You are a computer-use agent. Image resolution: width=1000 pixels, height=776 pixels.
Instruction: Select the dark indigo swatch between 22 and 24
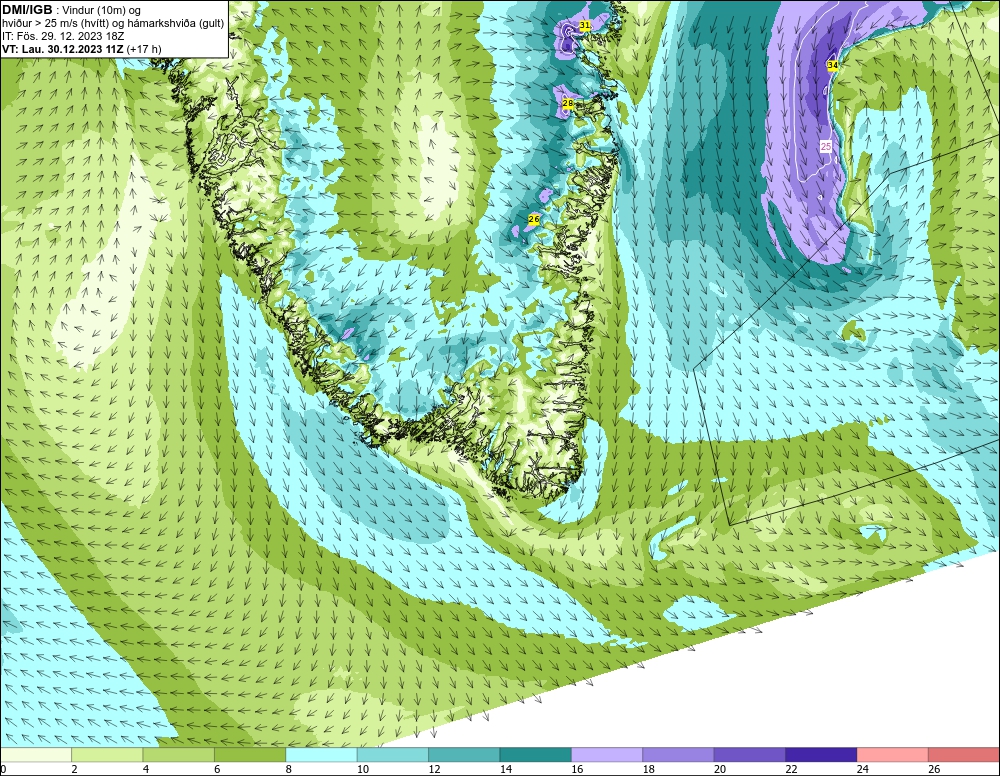click(x=821, y=755)
